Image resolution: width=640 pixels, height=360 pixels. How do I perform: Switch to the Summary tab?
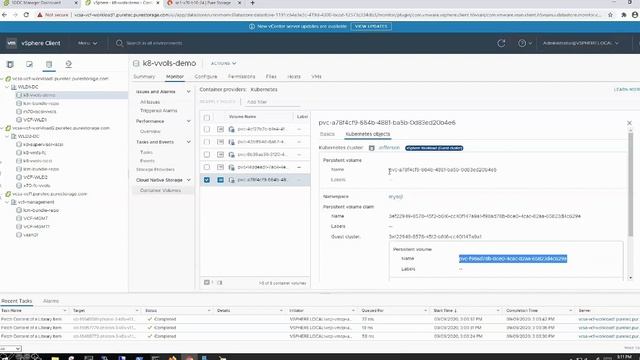[x=144, y=76]
